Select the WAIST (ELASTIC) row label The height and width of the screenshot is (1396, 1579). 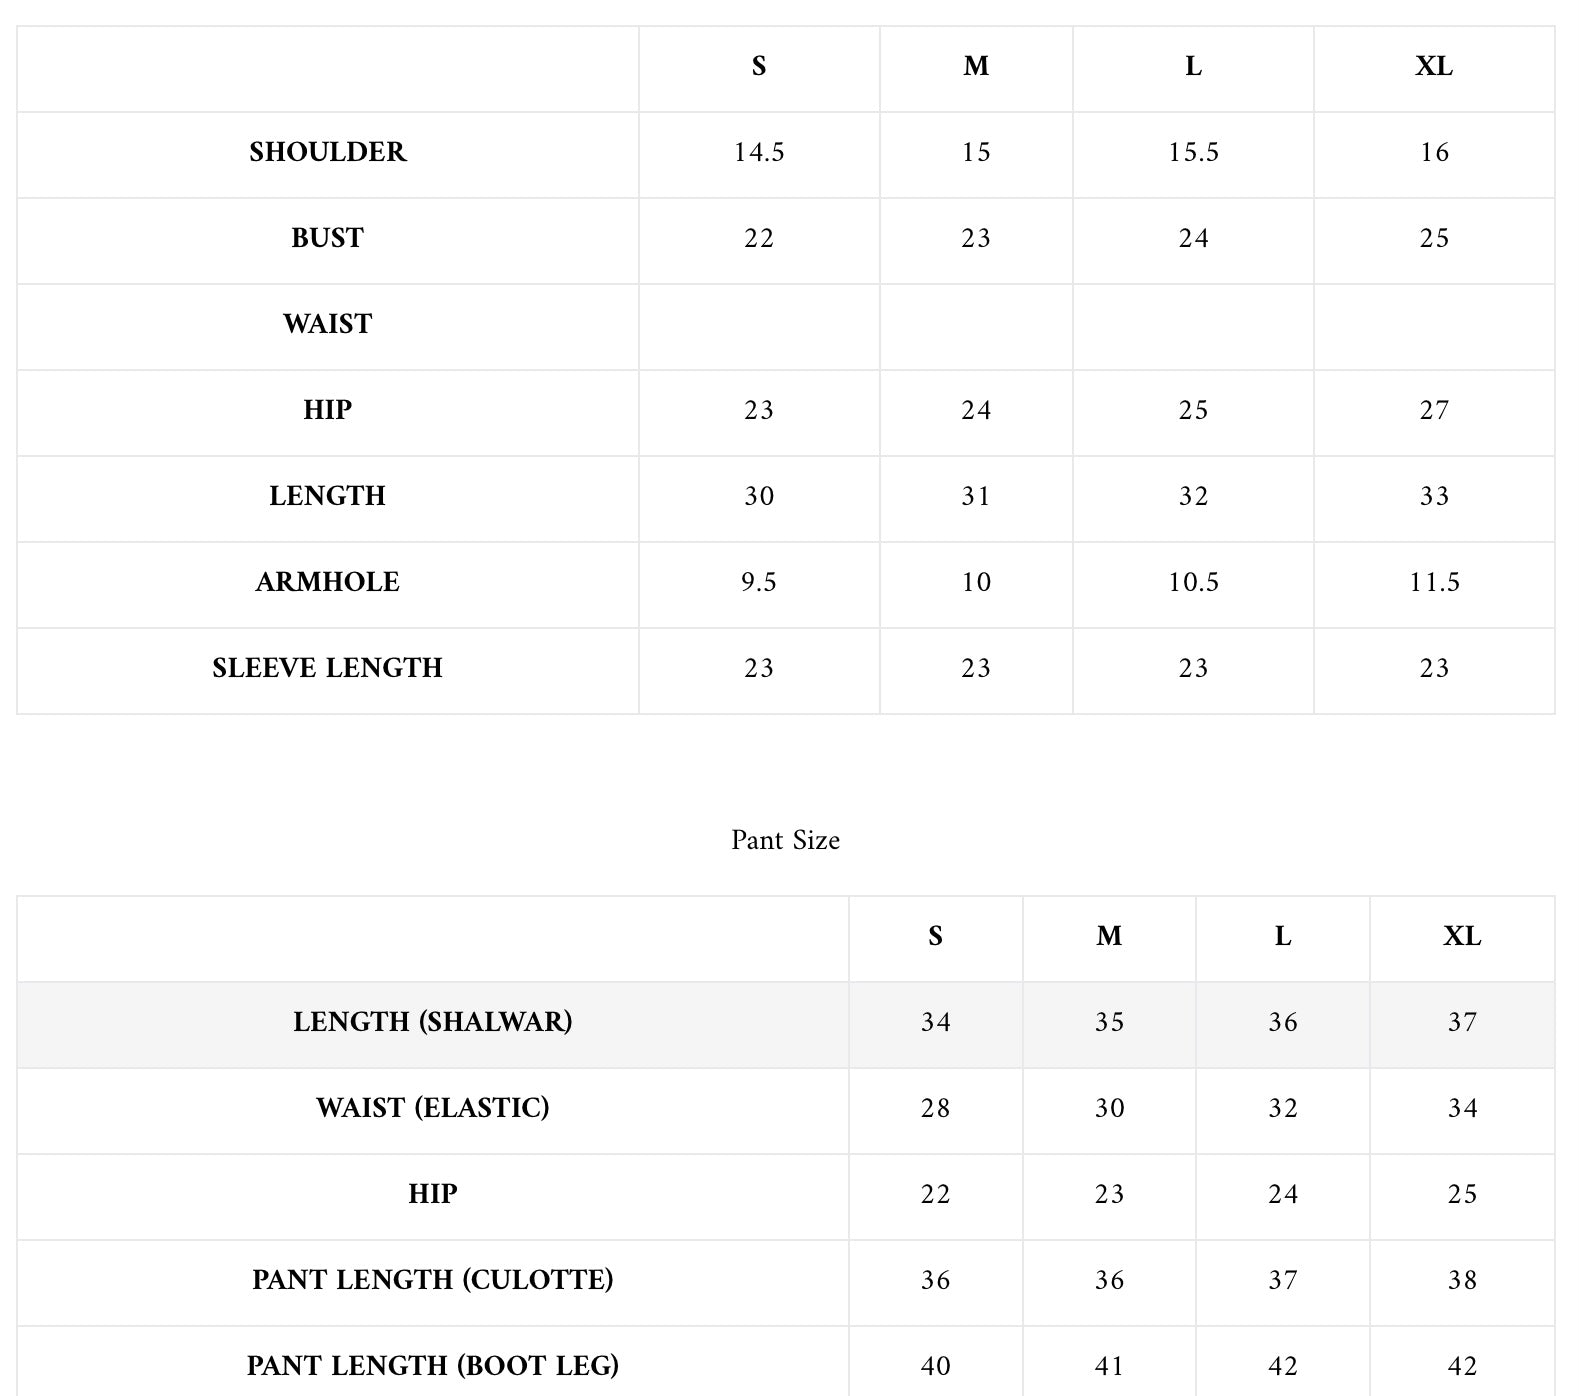pyautogui.click(x=432, y=1108)
